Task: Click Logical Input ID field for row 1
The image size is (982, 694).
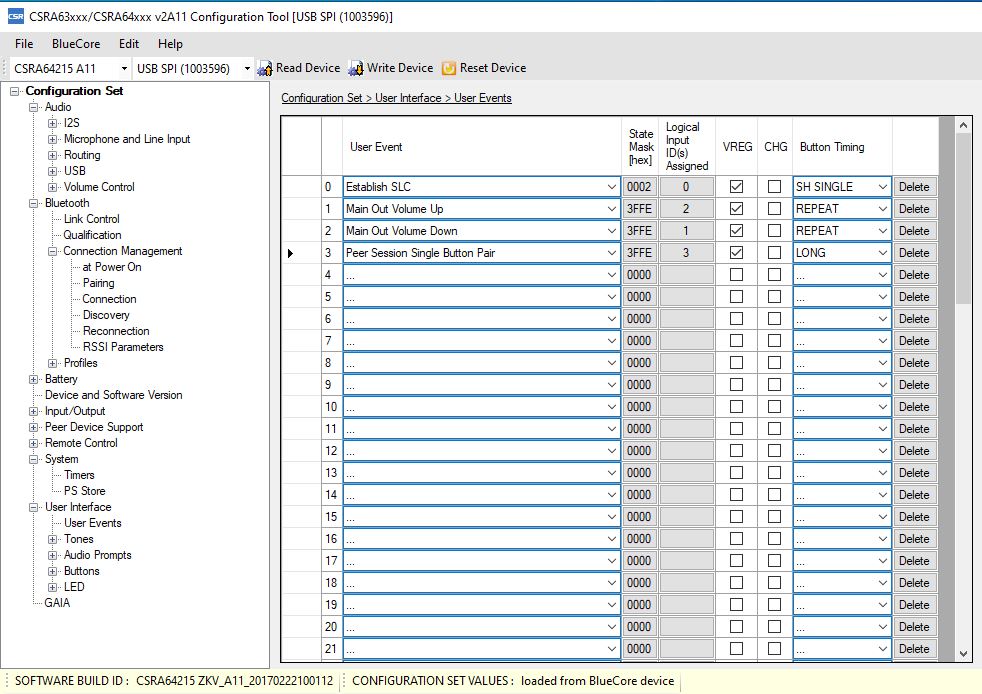Action: [687, 209]
